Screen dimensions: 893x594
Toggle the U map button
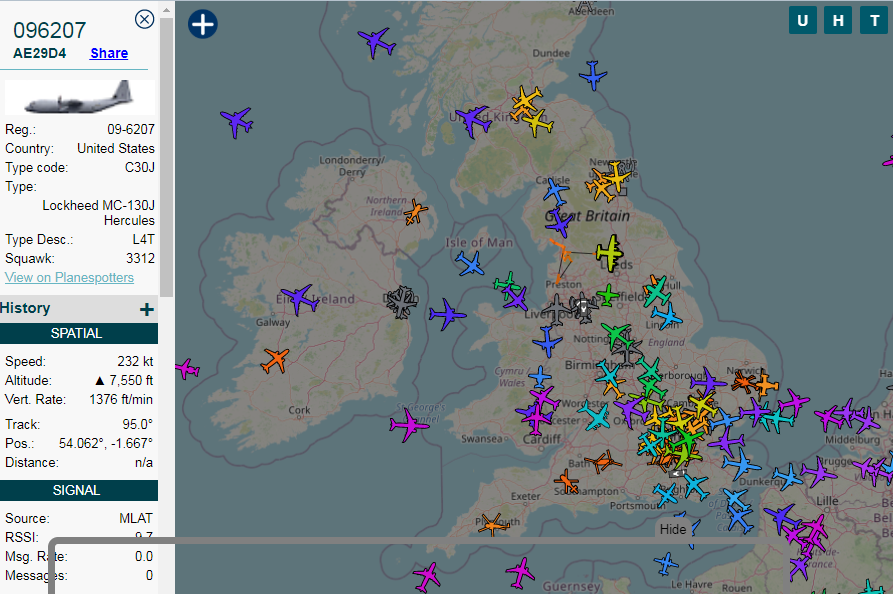click(x=803, y=21)
